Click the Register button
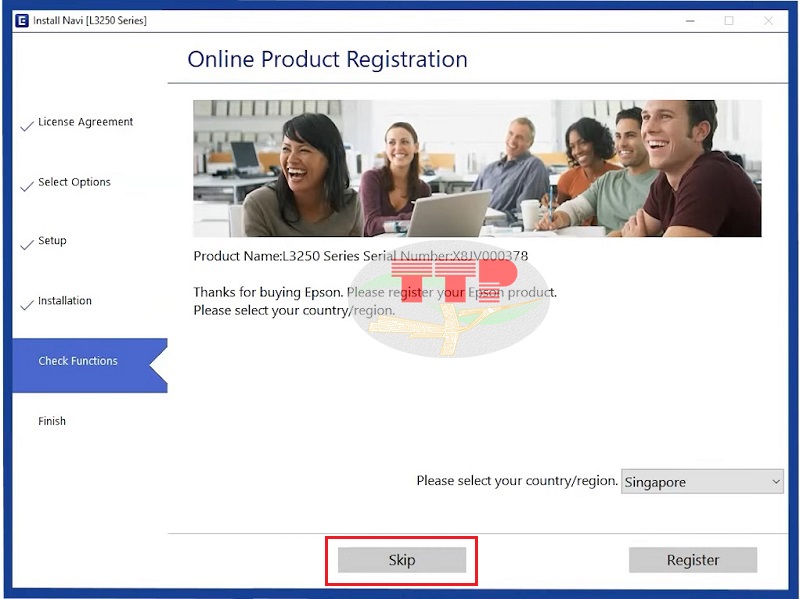800x599 pixels. click(692, 560)
